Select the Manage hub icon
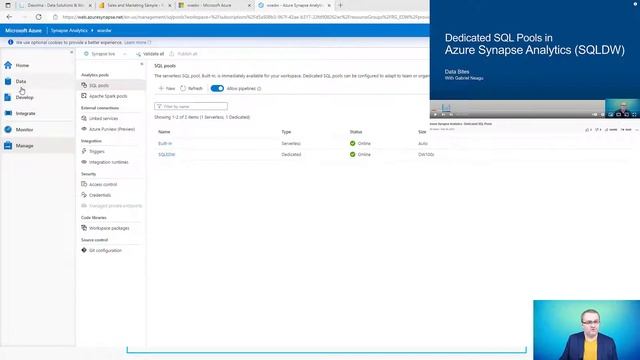The width and height of the screenshot is (640, 360). [x=8, y=145]
